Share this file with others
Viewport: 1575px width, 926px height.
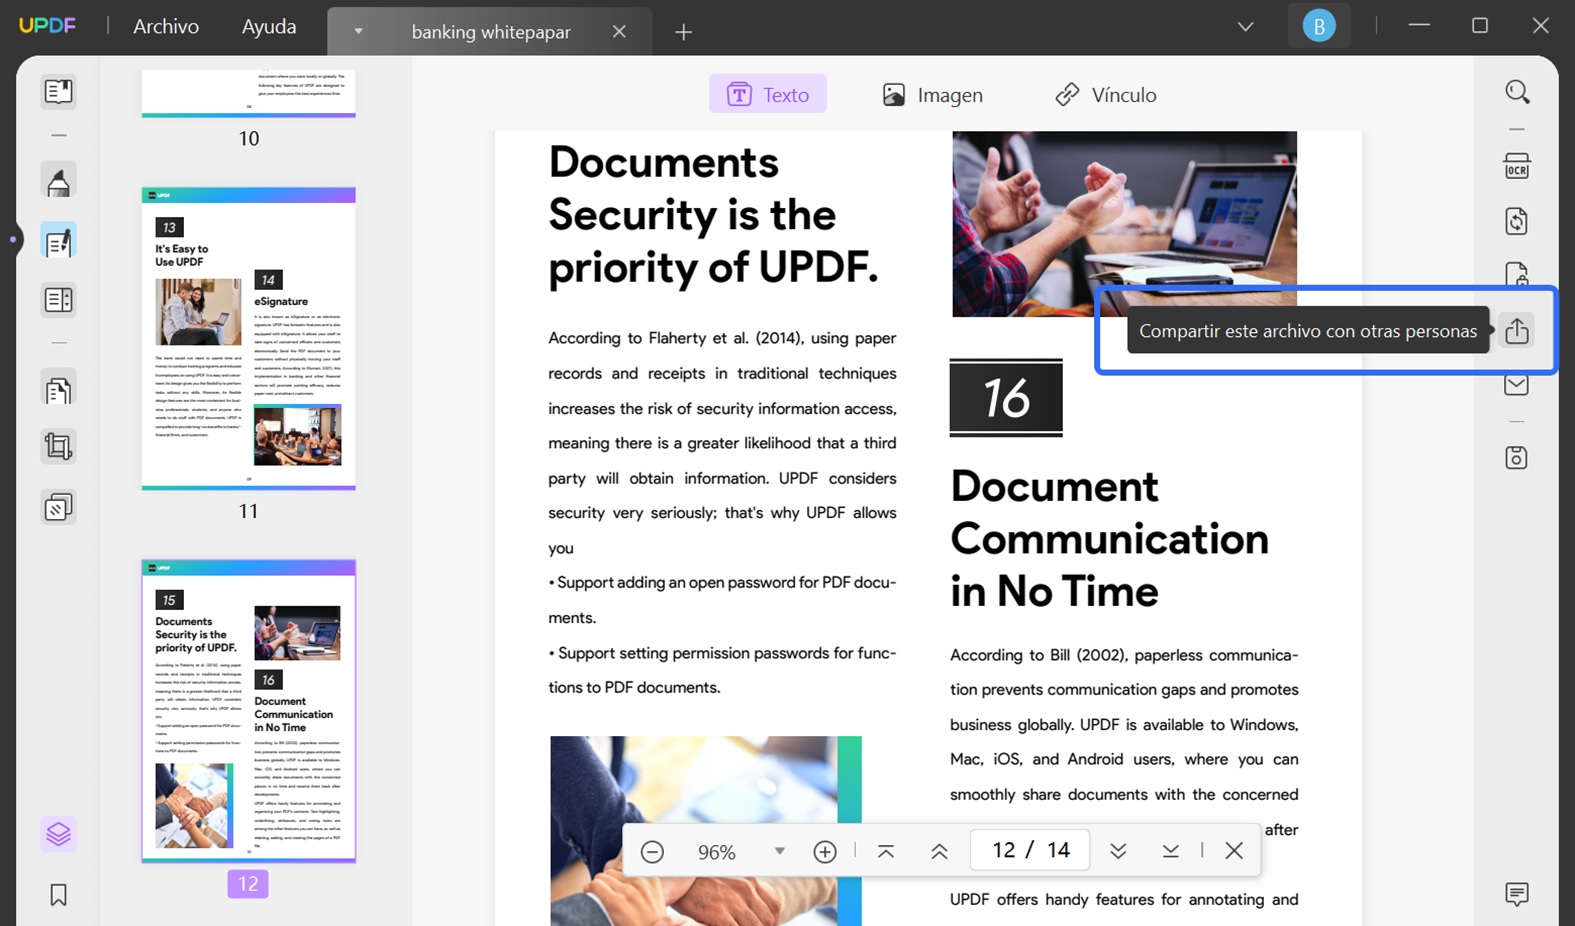click(x=1517, y=330)
